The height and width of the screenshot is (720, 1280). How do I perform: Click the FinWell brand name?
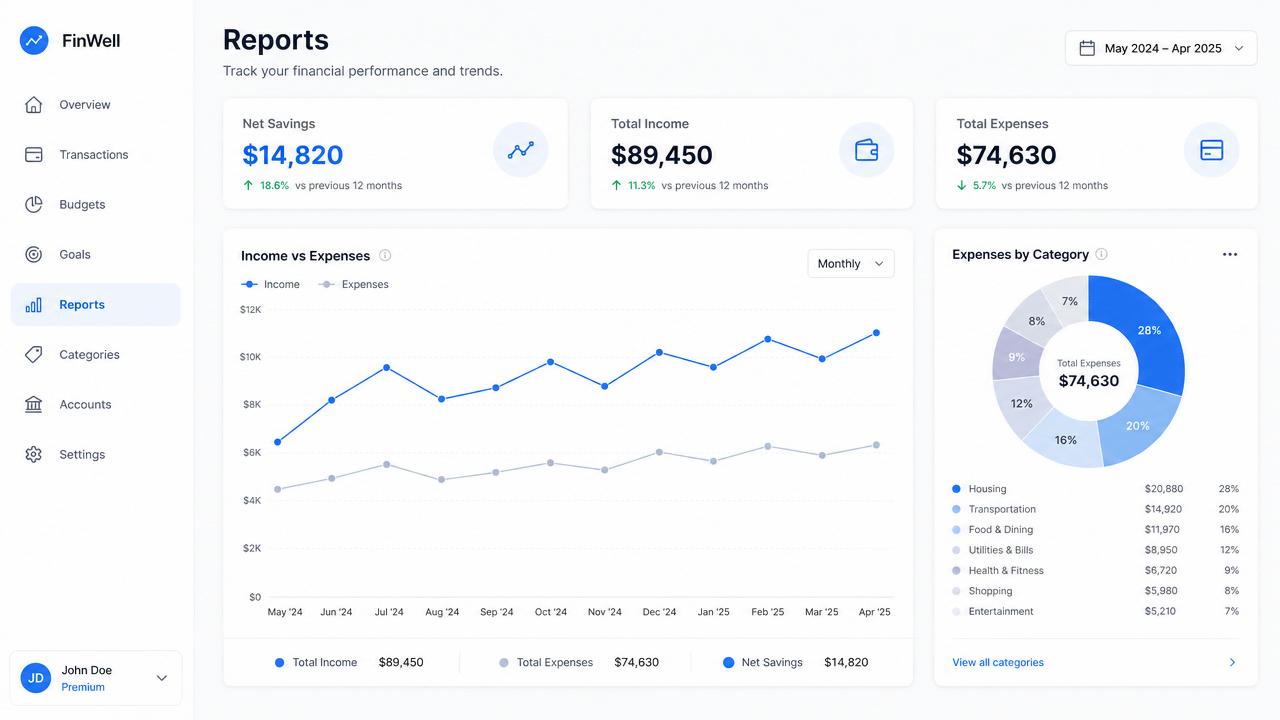pos(91,41)
